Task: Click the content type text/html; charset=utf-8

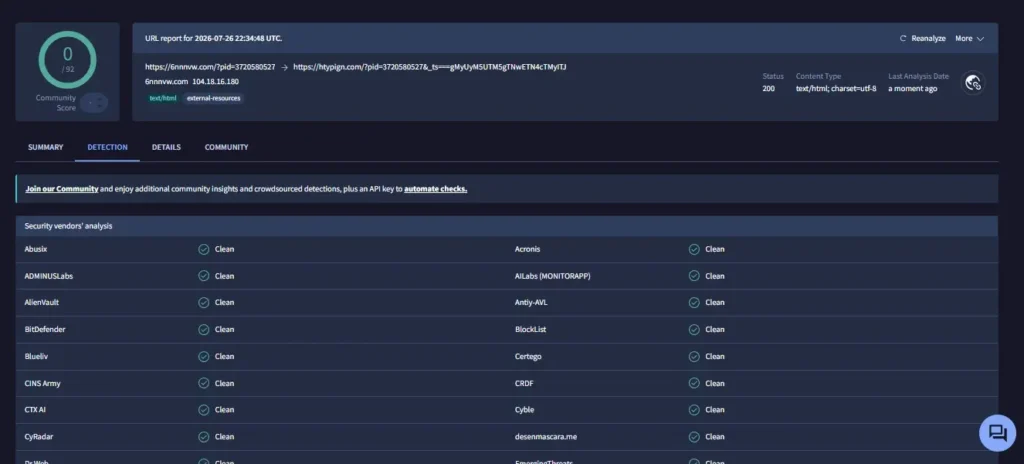Action: click(836, 88)
